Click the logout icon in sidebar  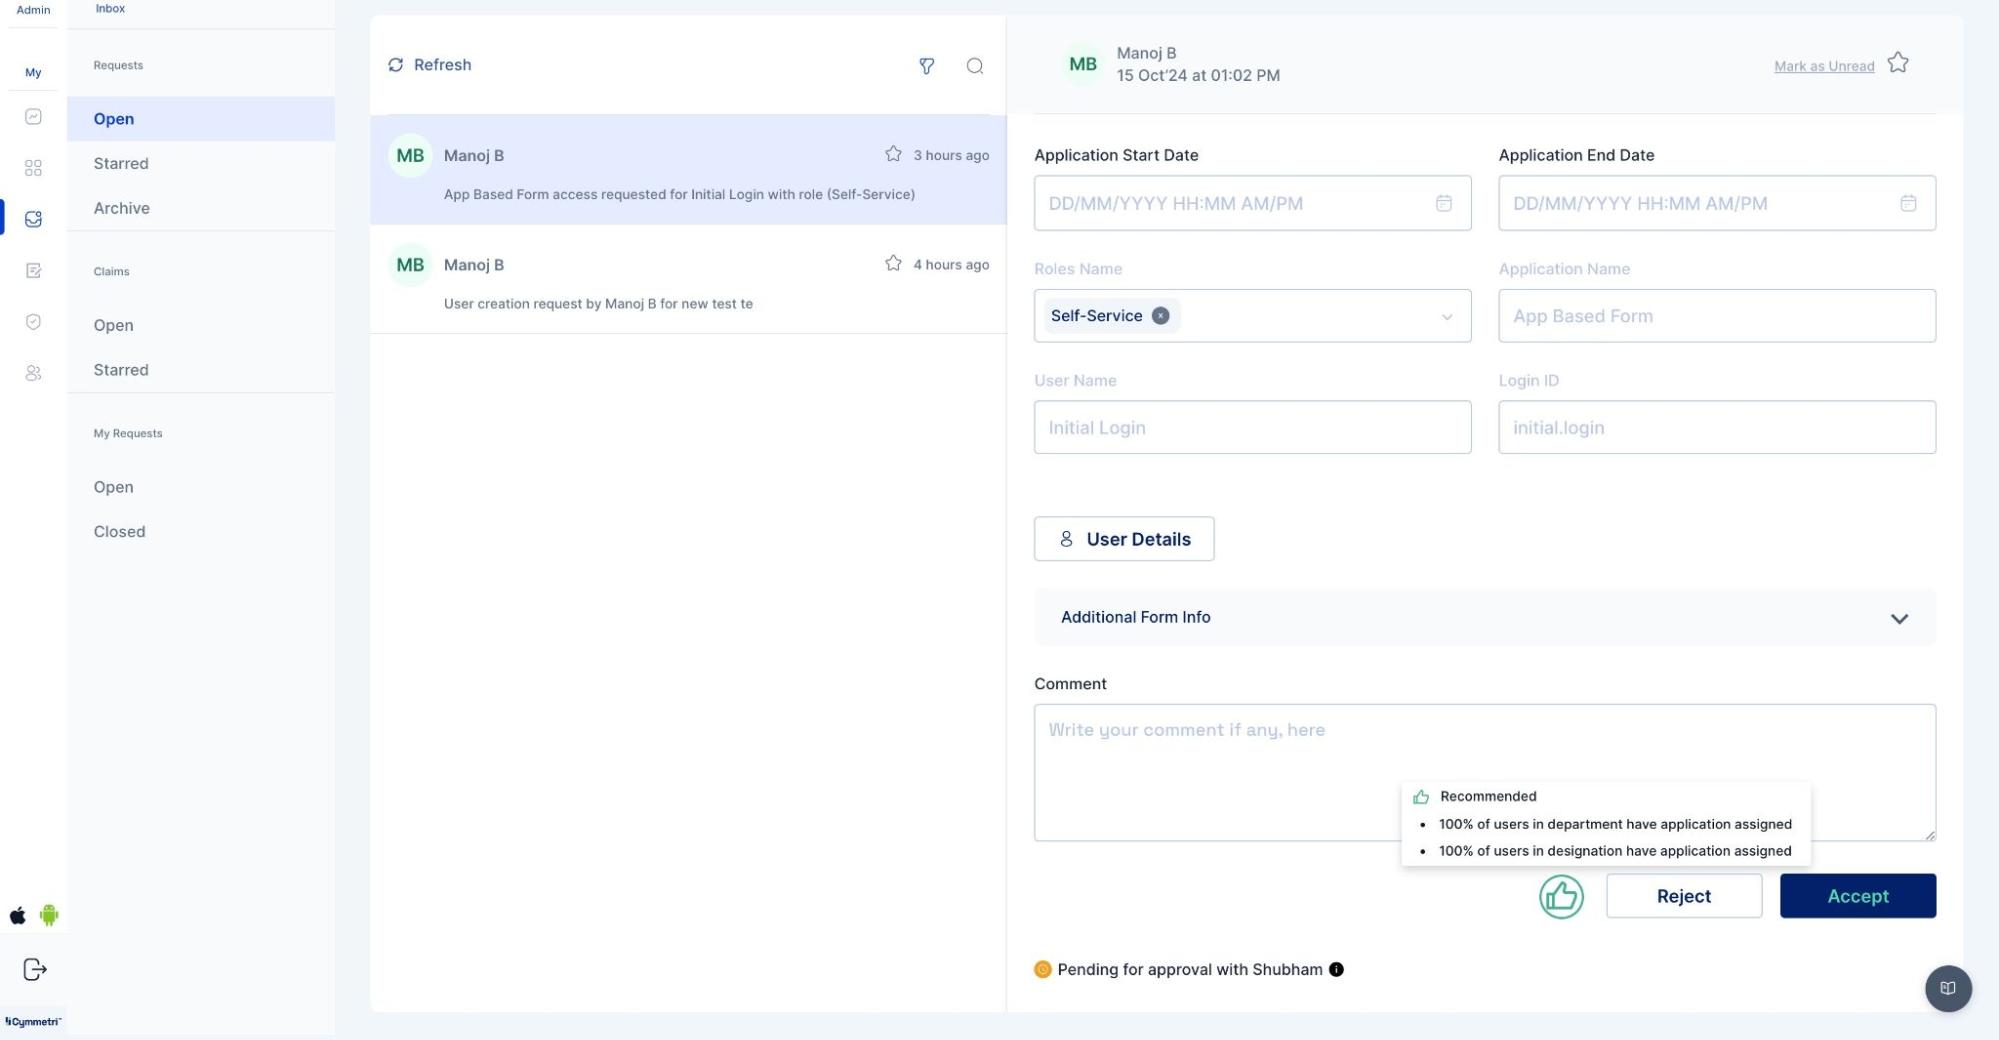[34, 969]
